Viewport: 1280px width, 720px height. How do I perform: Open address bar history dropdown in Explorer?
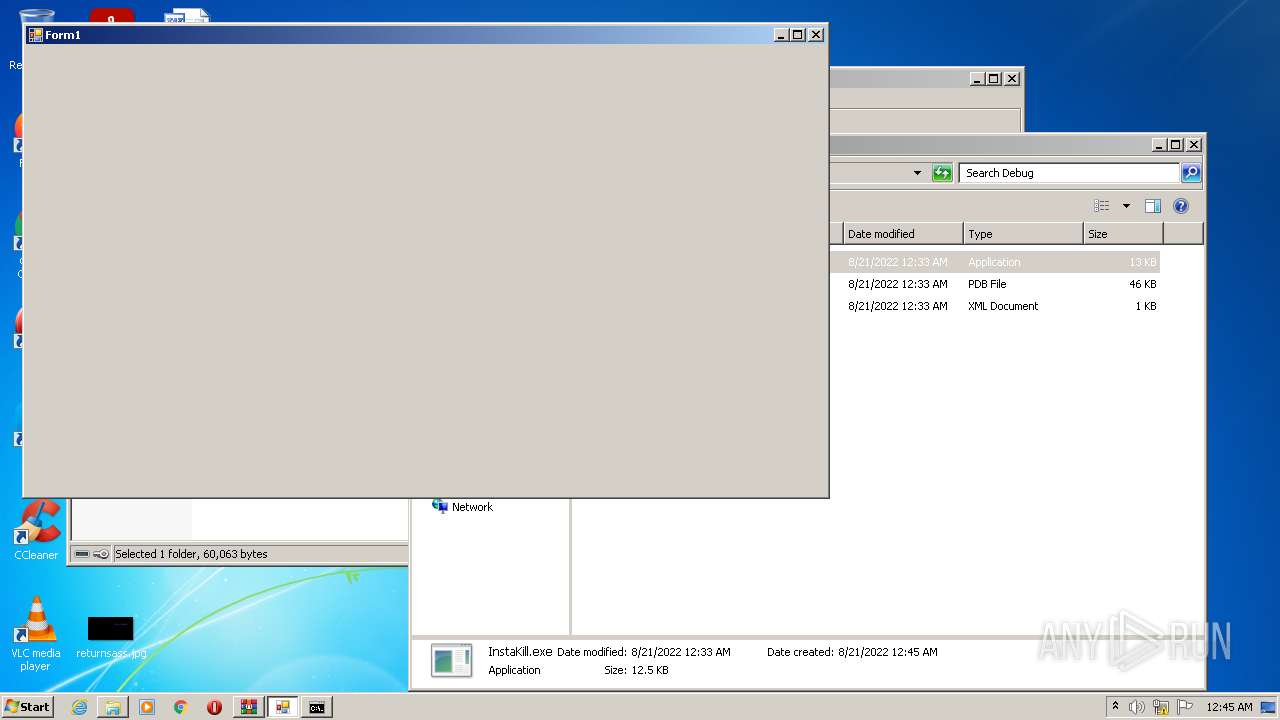pos(917,173)
